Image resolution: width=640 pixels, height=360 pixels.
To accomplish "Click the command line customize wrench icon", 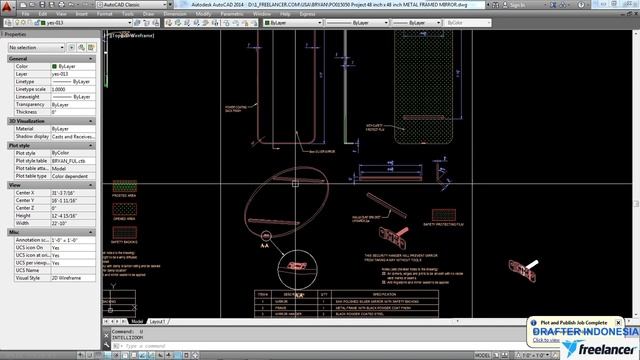I will point(107,346).
